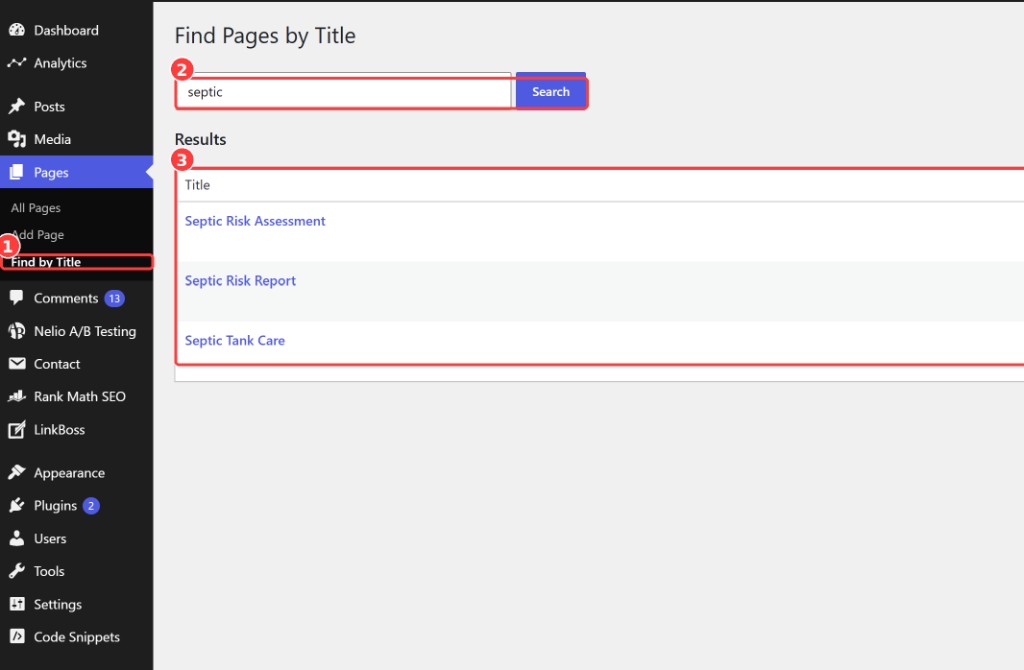Click the Analytics chart line icon
Screen dimensions: 1024x670
click(x=17, y=63)
